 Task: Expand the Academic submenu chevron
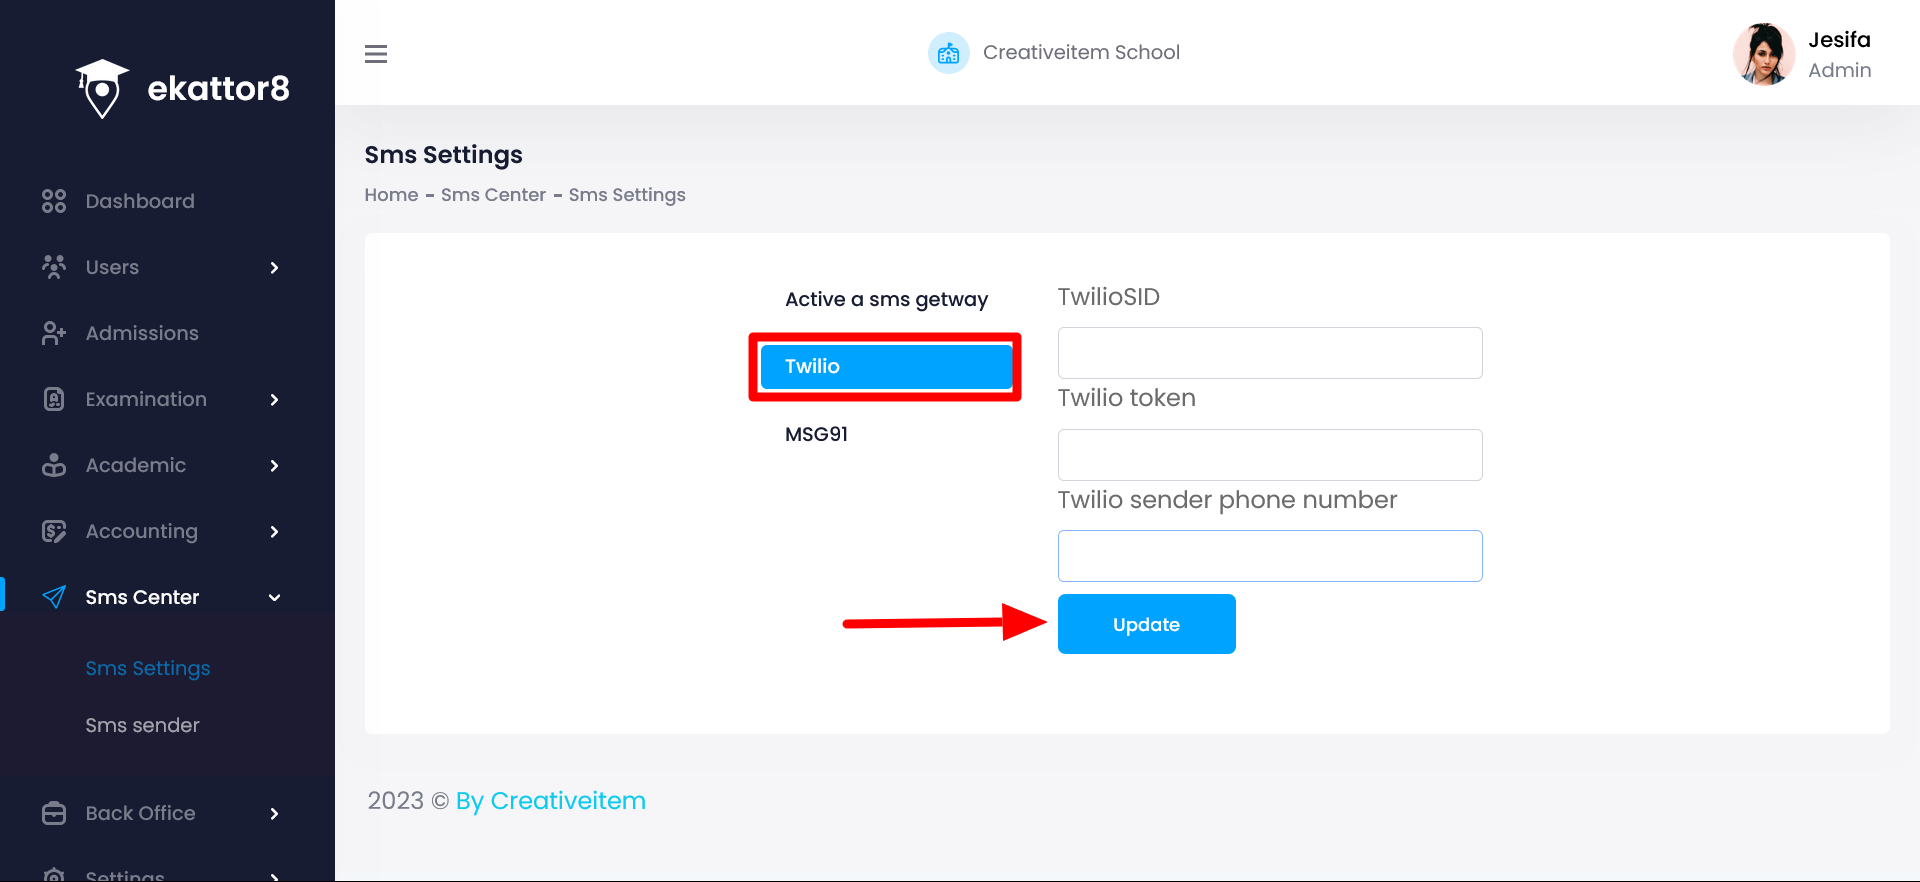[274, 465]
